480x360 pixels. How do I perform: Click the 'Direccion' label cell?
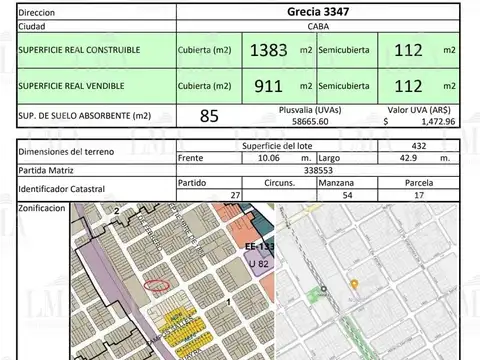[96, 12]
